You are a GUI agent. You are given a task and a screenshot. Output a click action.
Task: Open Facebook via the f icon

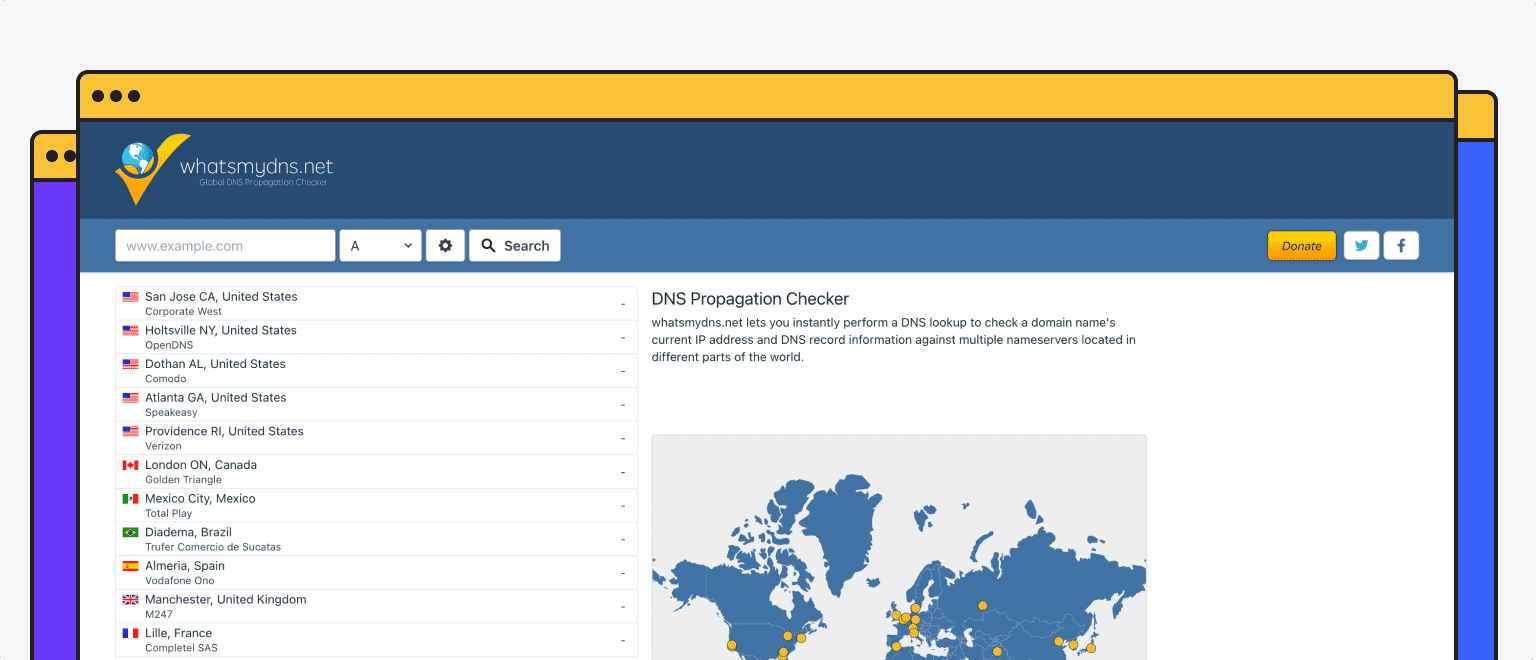(x=1401, y=245)
